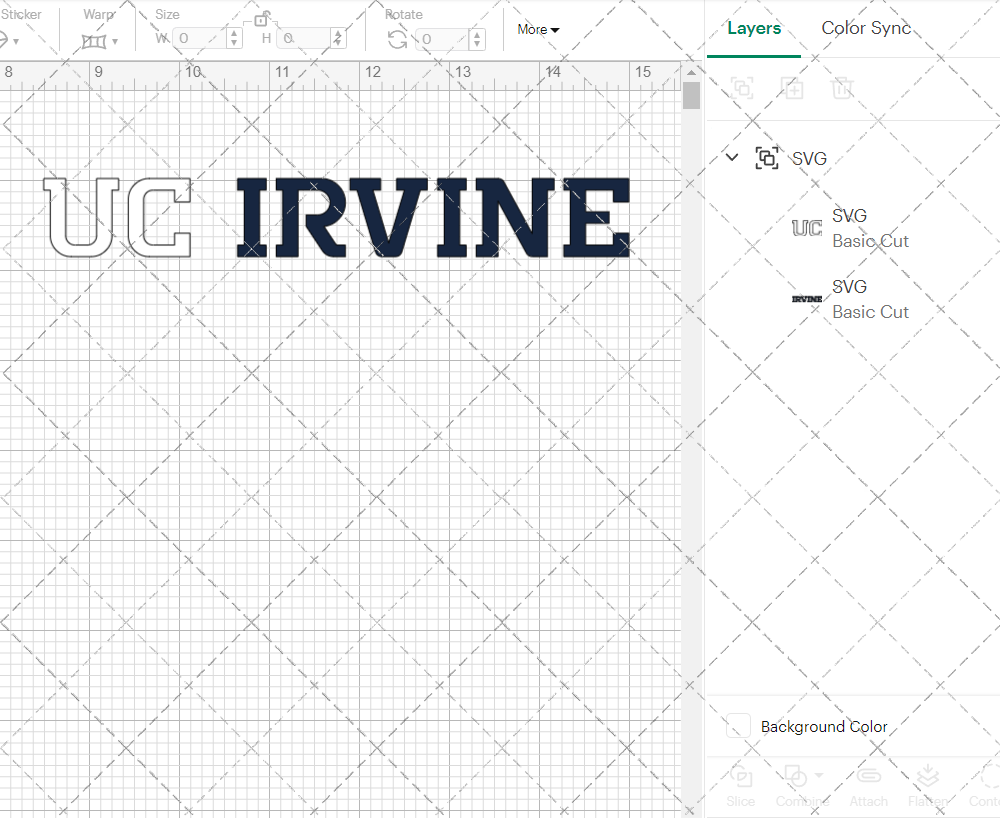Switch to the Color Sync tab
Viewport: 1000px width, 818px height.
tap(866, 28)
